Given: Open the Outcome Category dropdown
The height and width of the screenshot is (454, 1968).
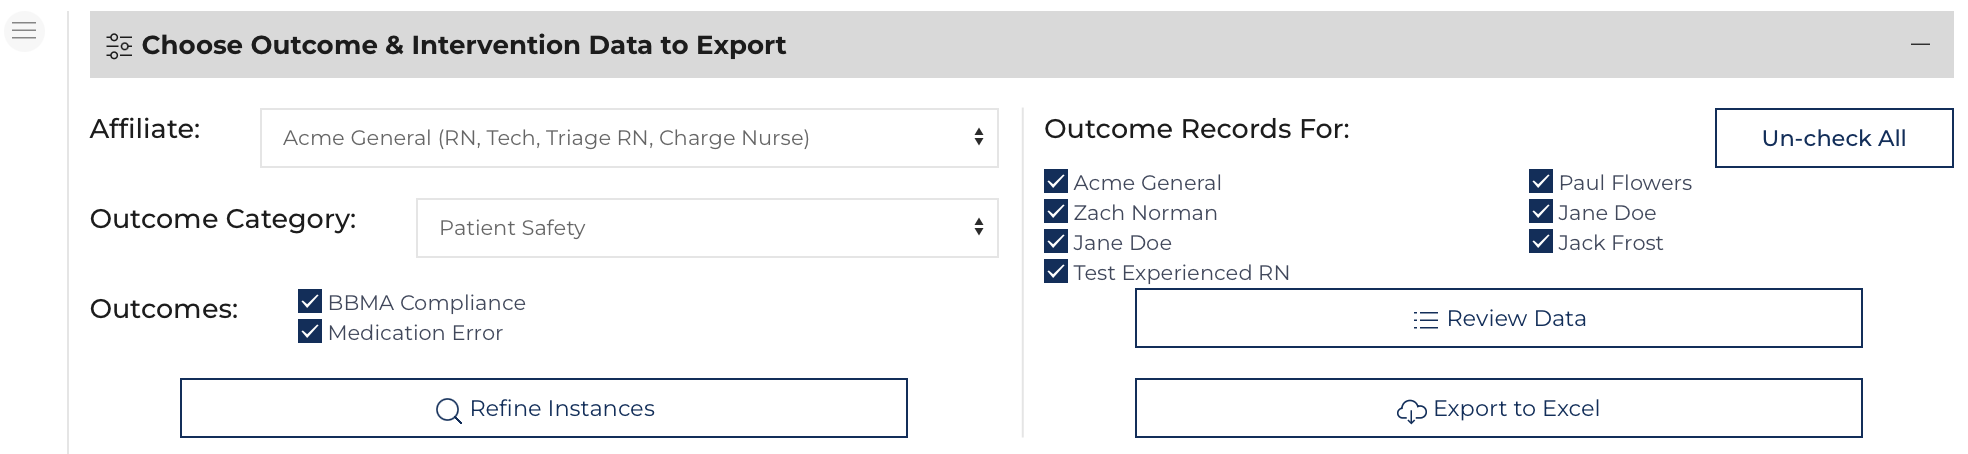Looking at the screenshot, I should [707, 228].
